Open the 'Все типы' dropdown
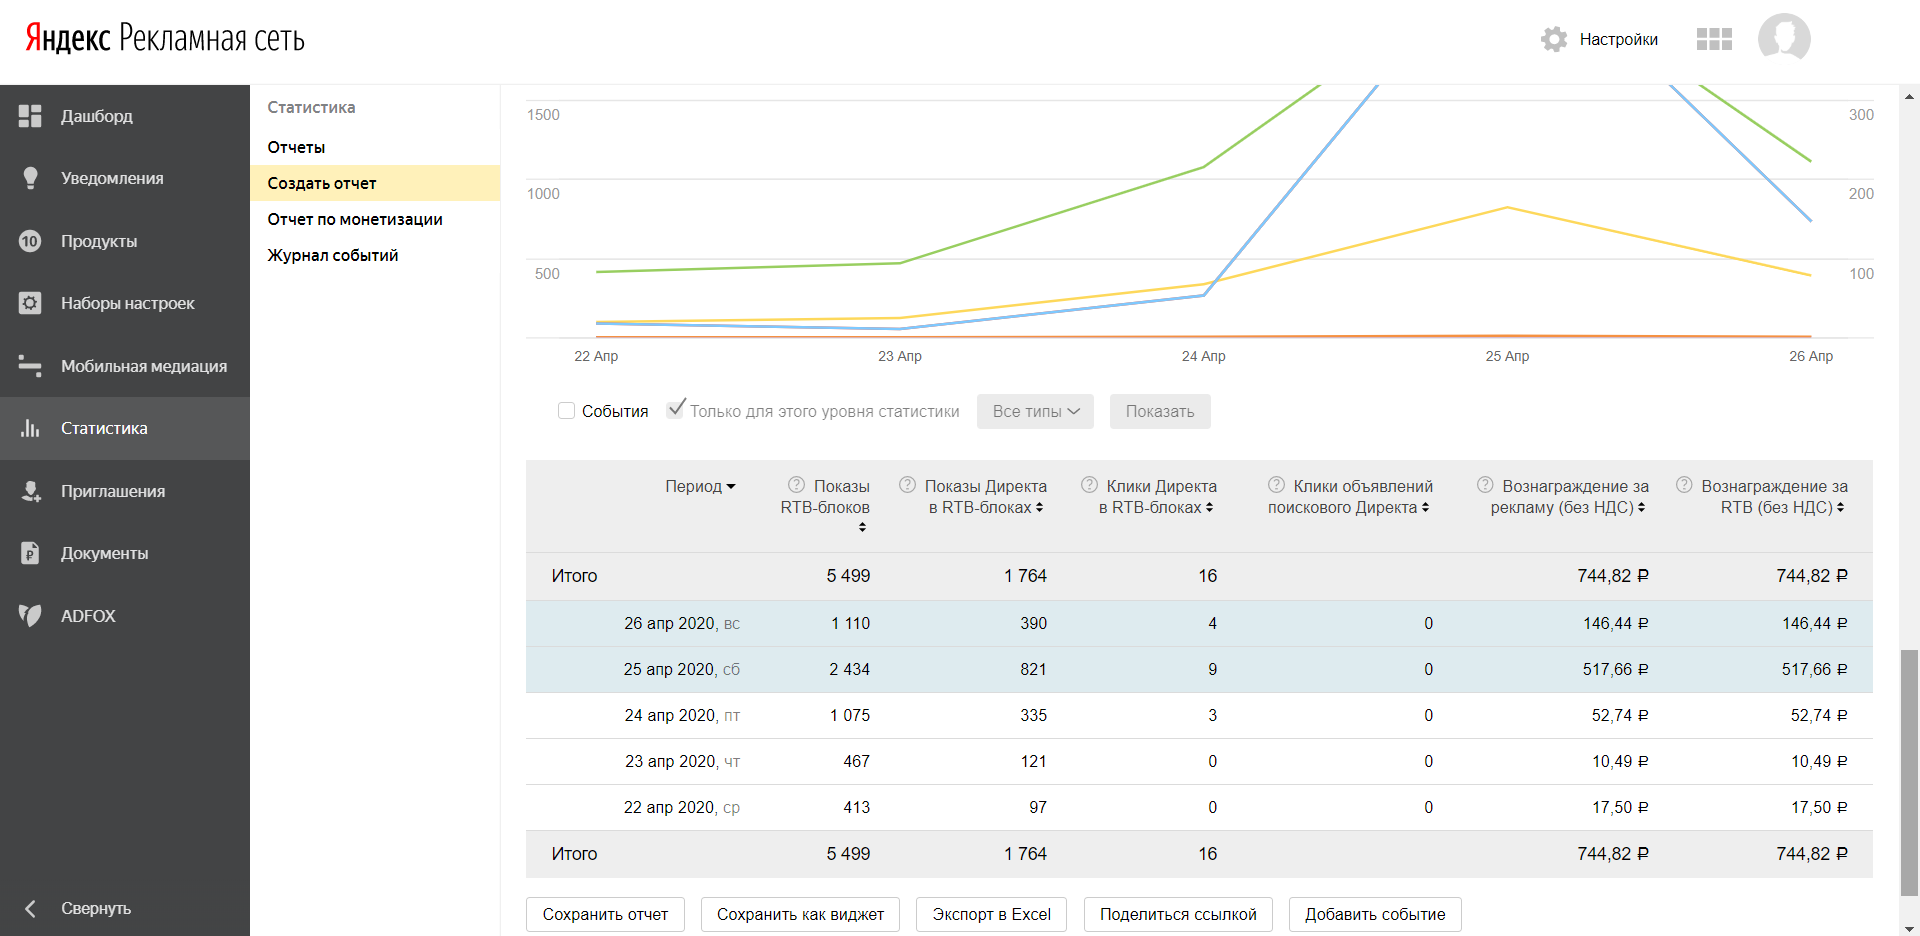The width and height of the screenshot is (1920, 936). pos(1035,411)
